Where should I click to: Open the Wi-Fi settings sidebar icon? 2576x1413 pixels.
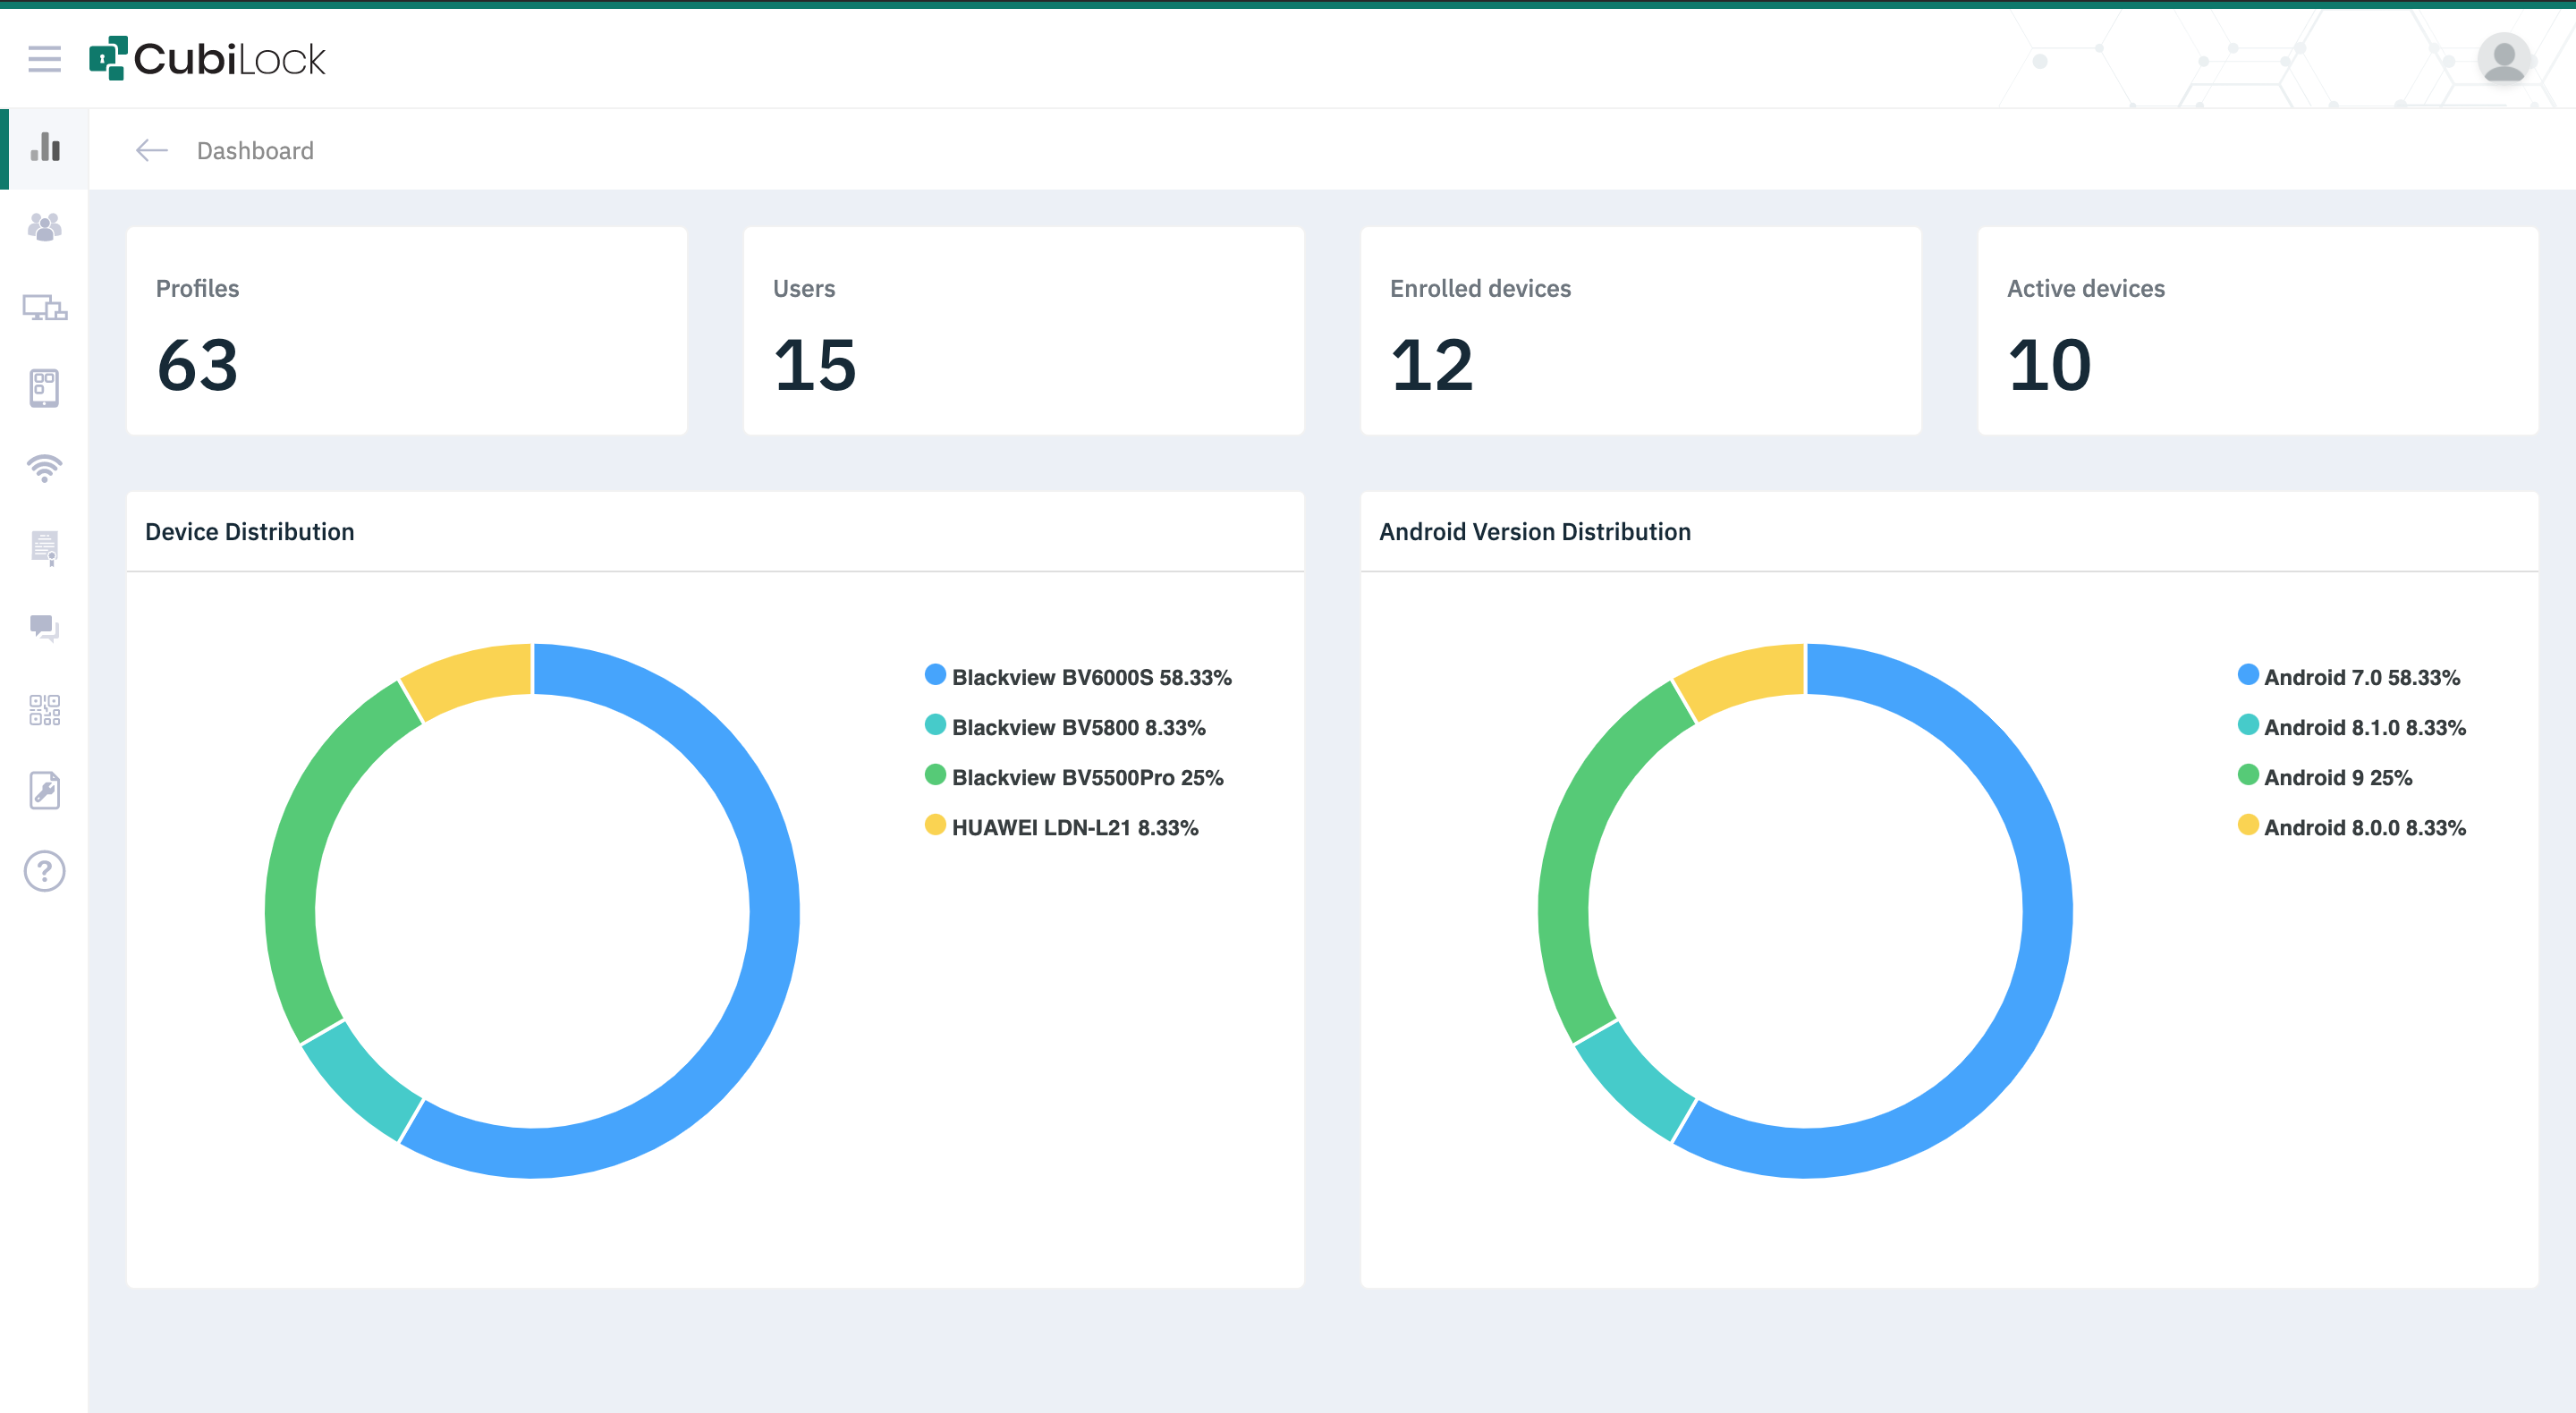pyautogui.click(x=44, y=468)
